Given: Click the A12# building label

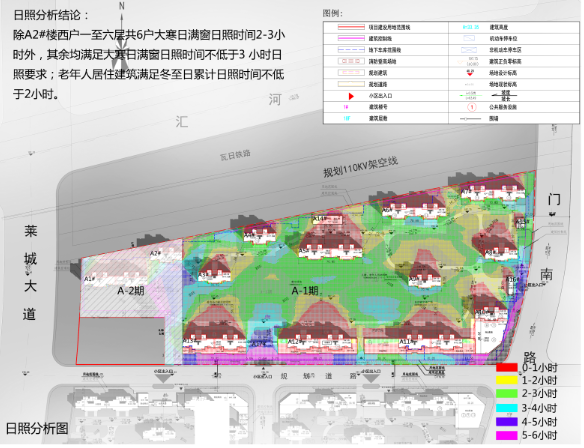Looking at the screenshot, I should point(294,341).
